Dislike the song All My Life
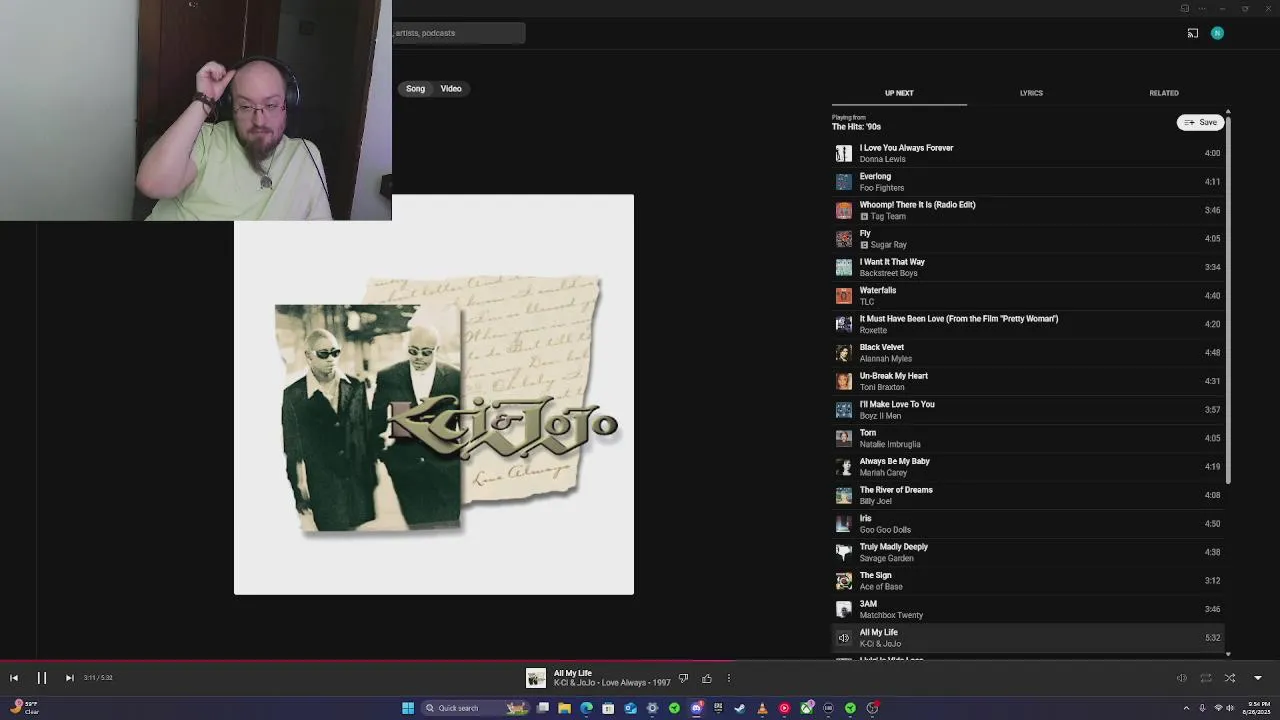 coord(683,678)
